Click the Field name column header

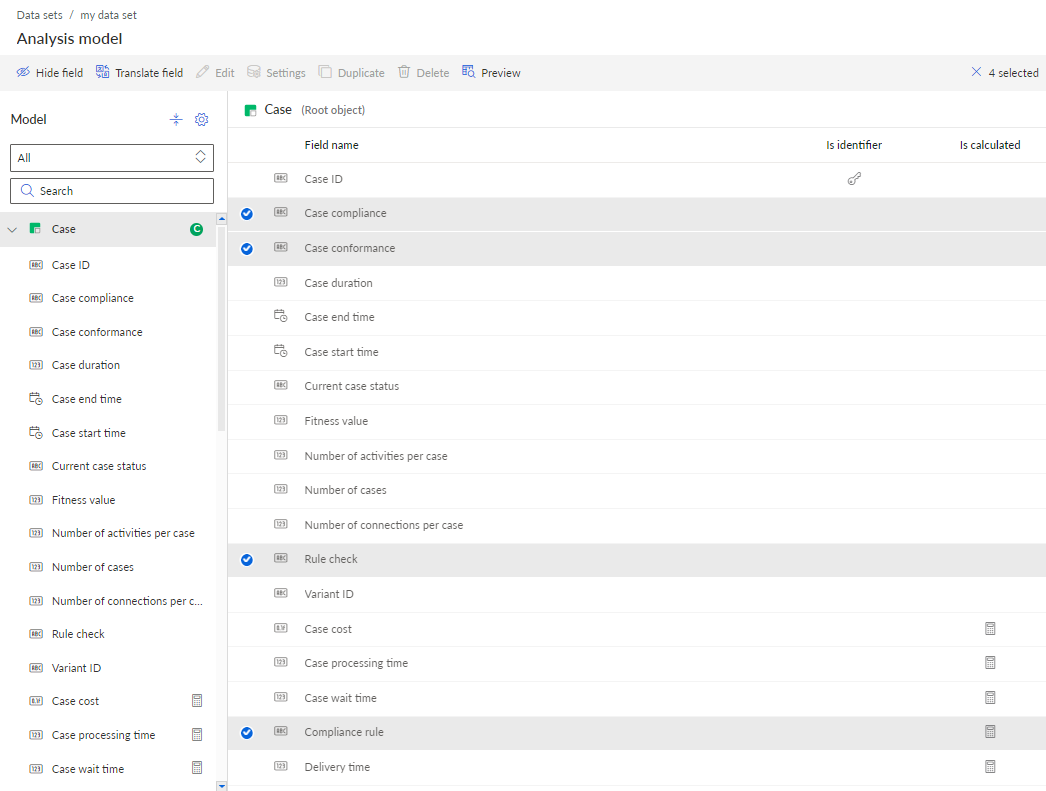[332, 145]
